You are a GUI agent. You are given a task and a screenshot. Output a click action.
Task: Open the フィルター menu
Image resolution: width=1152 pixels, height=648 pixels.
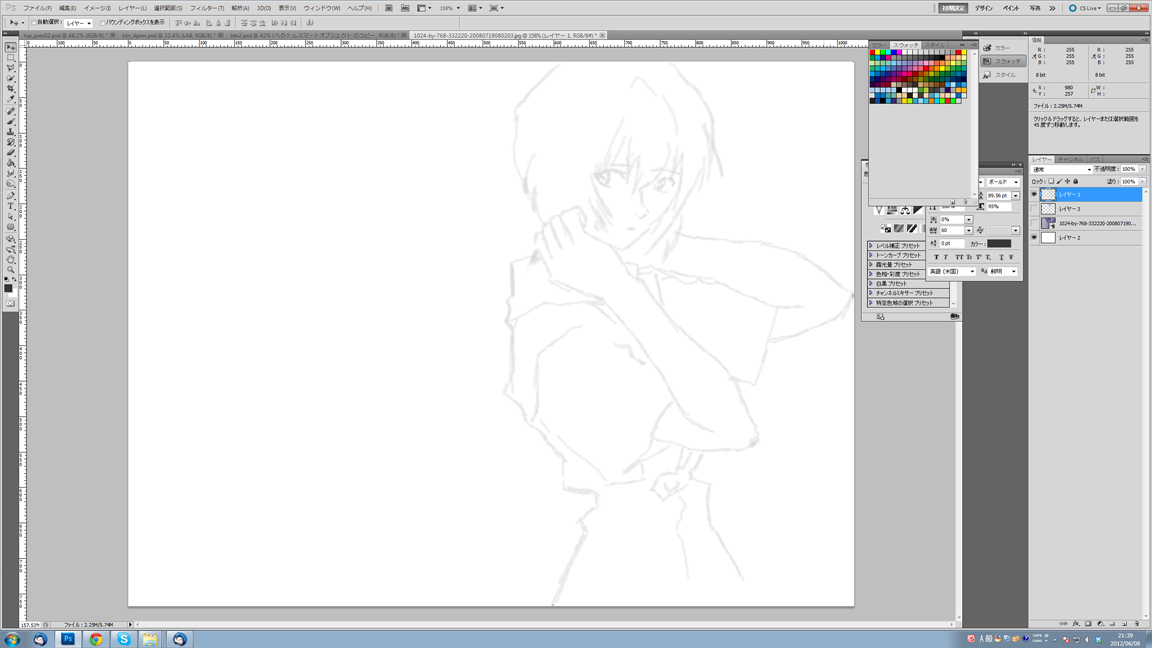pyautogui.click(x=207, y=8)
